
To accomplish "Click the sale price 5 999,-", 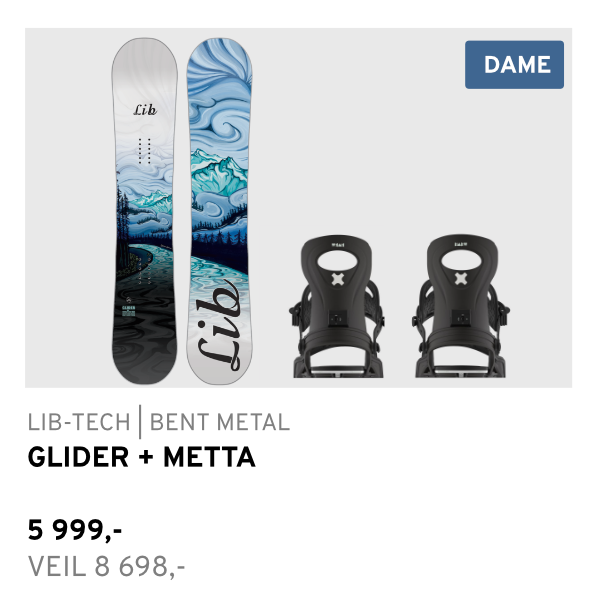I will 75,529.
